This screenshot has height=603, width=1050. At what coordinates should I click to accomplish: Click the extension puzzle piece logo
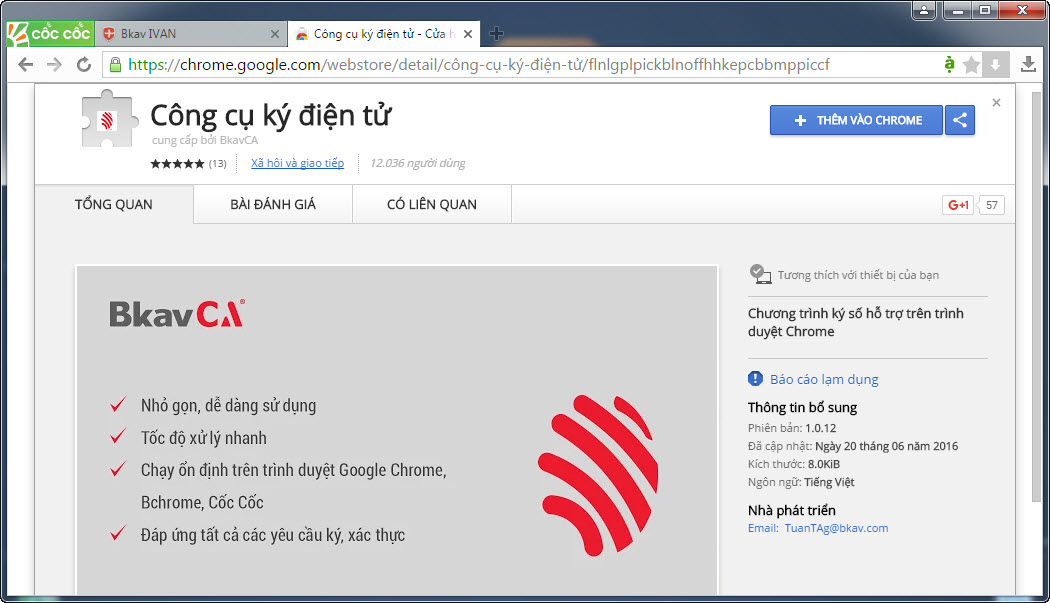(x=109, y=119)
